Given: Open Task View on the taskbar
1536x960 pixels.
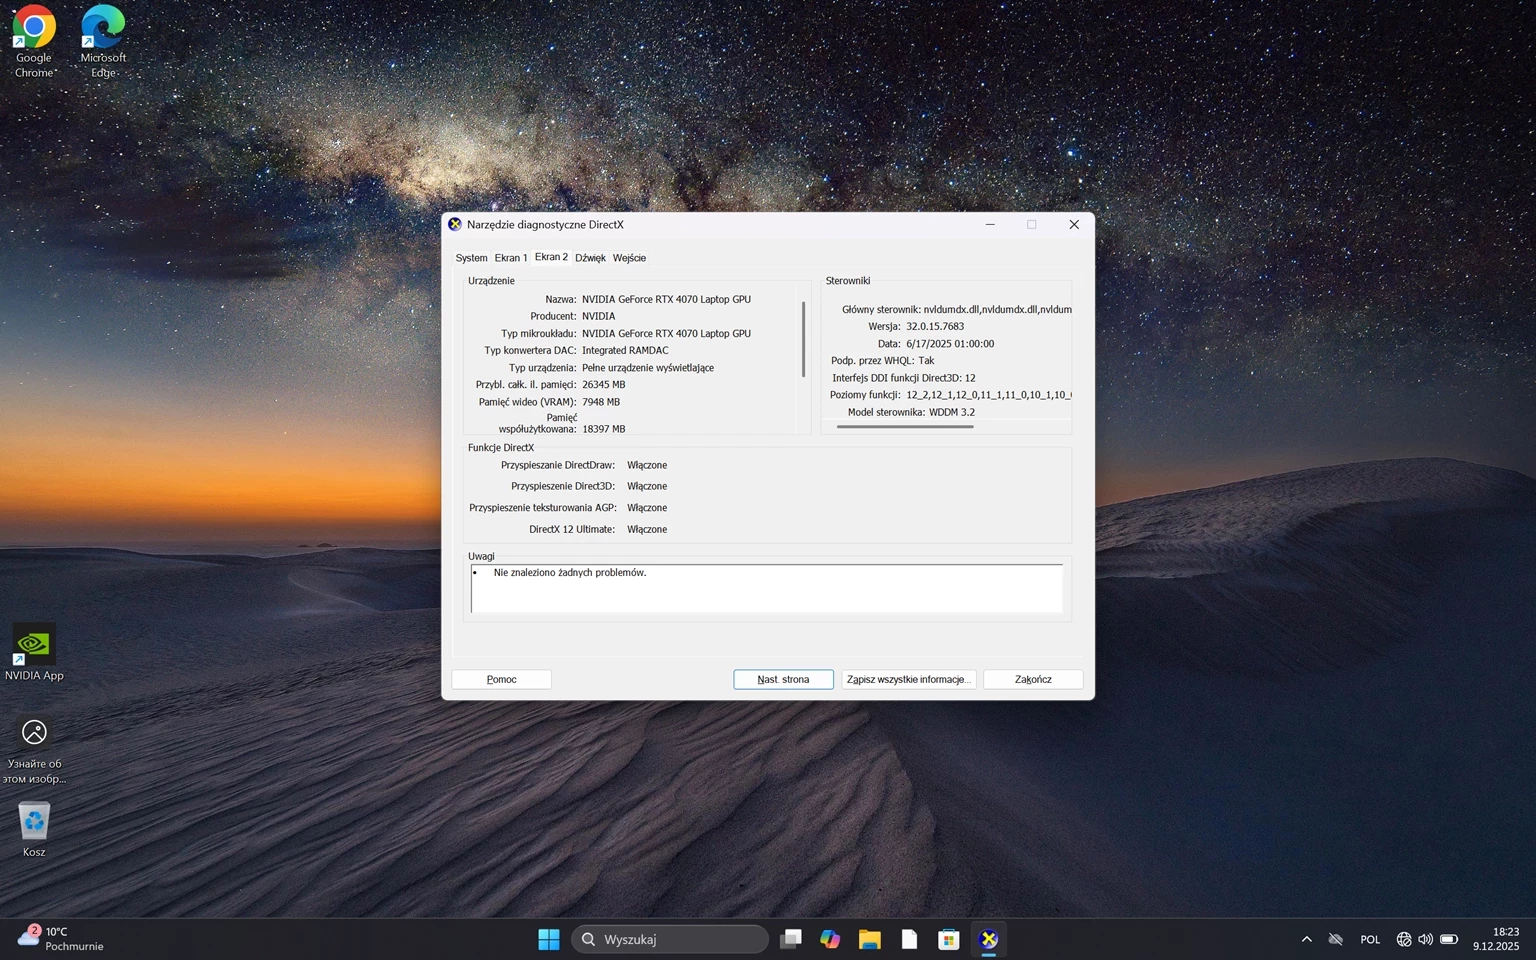Looking at the screenshot, I should (791, 939).
